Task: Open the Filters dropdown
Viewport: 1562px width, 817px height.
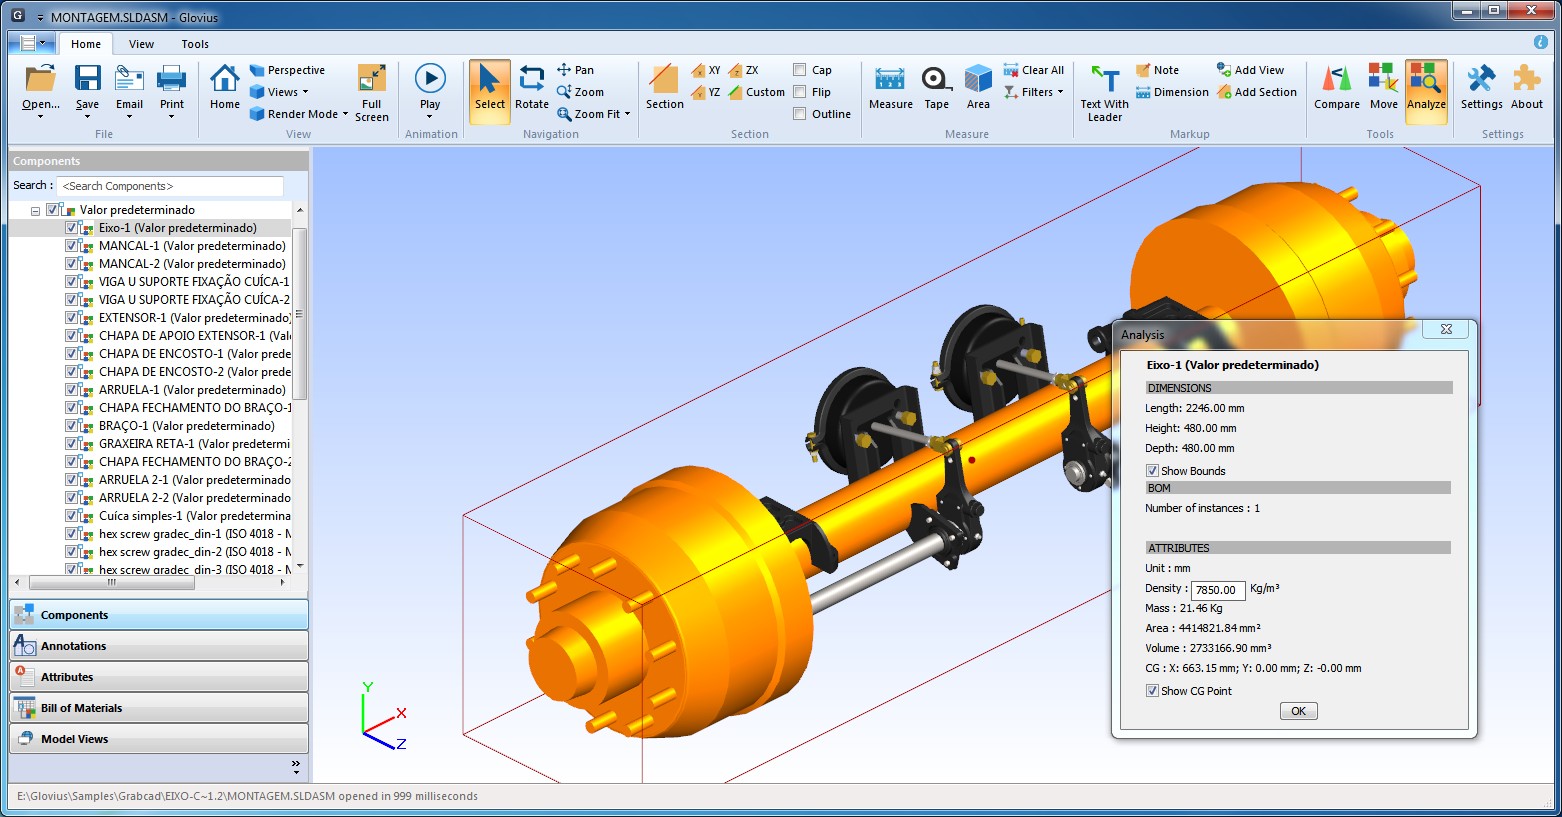Action: pos(1034,92)
